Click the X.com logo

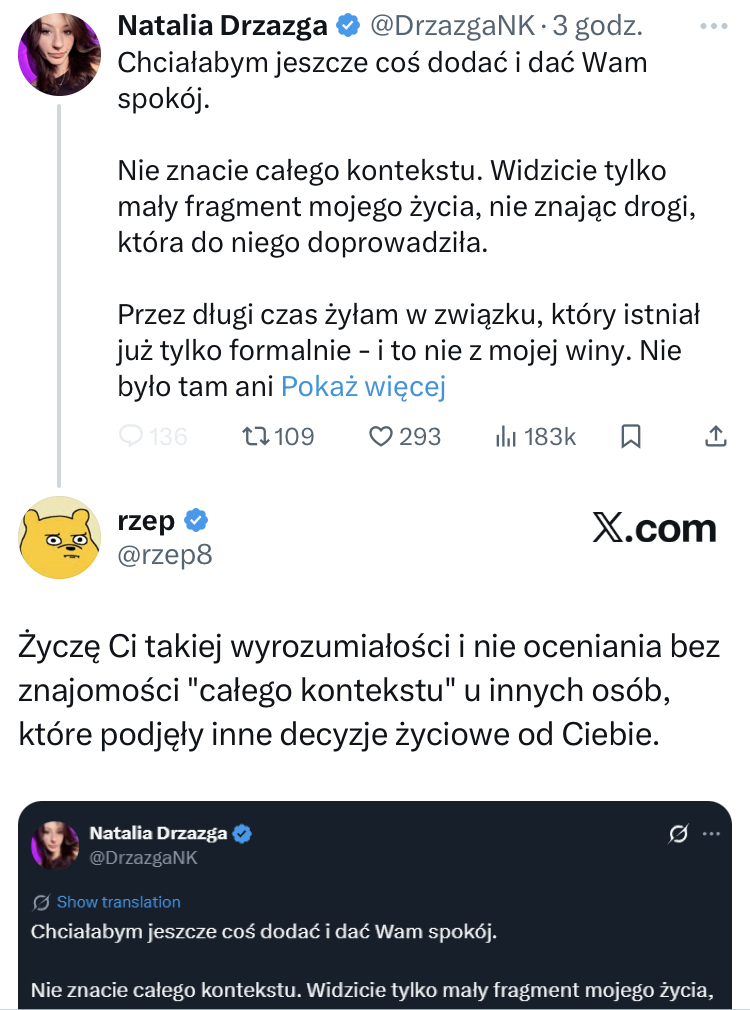click(x=654, y=528)
